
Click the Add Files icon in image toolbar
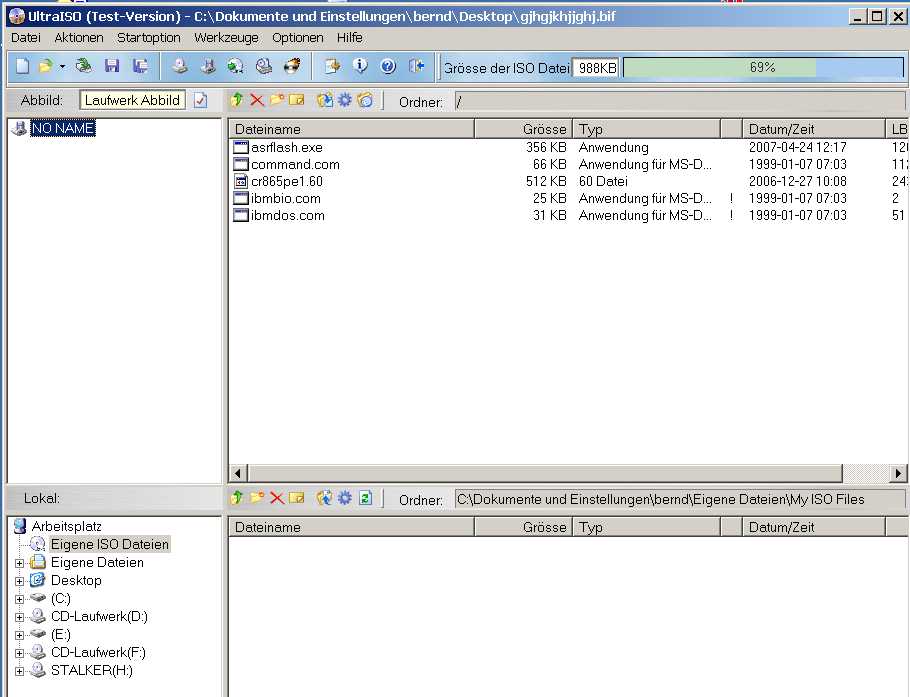(x=325, y=100)
